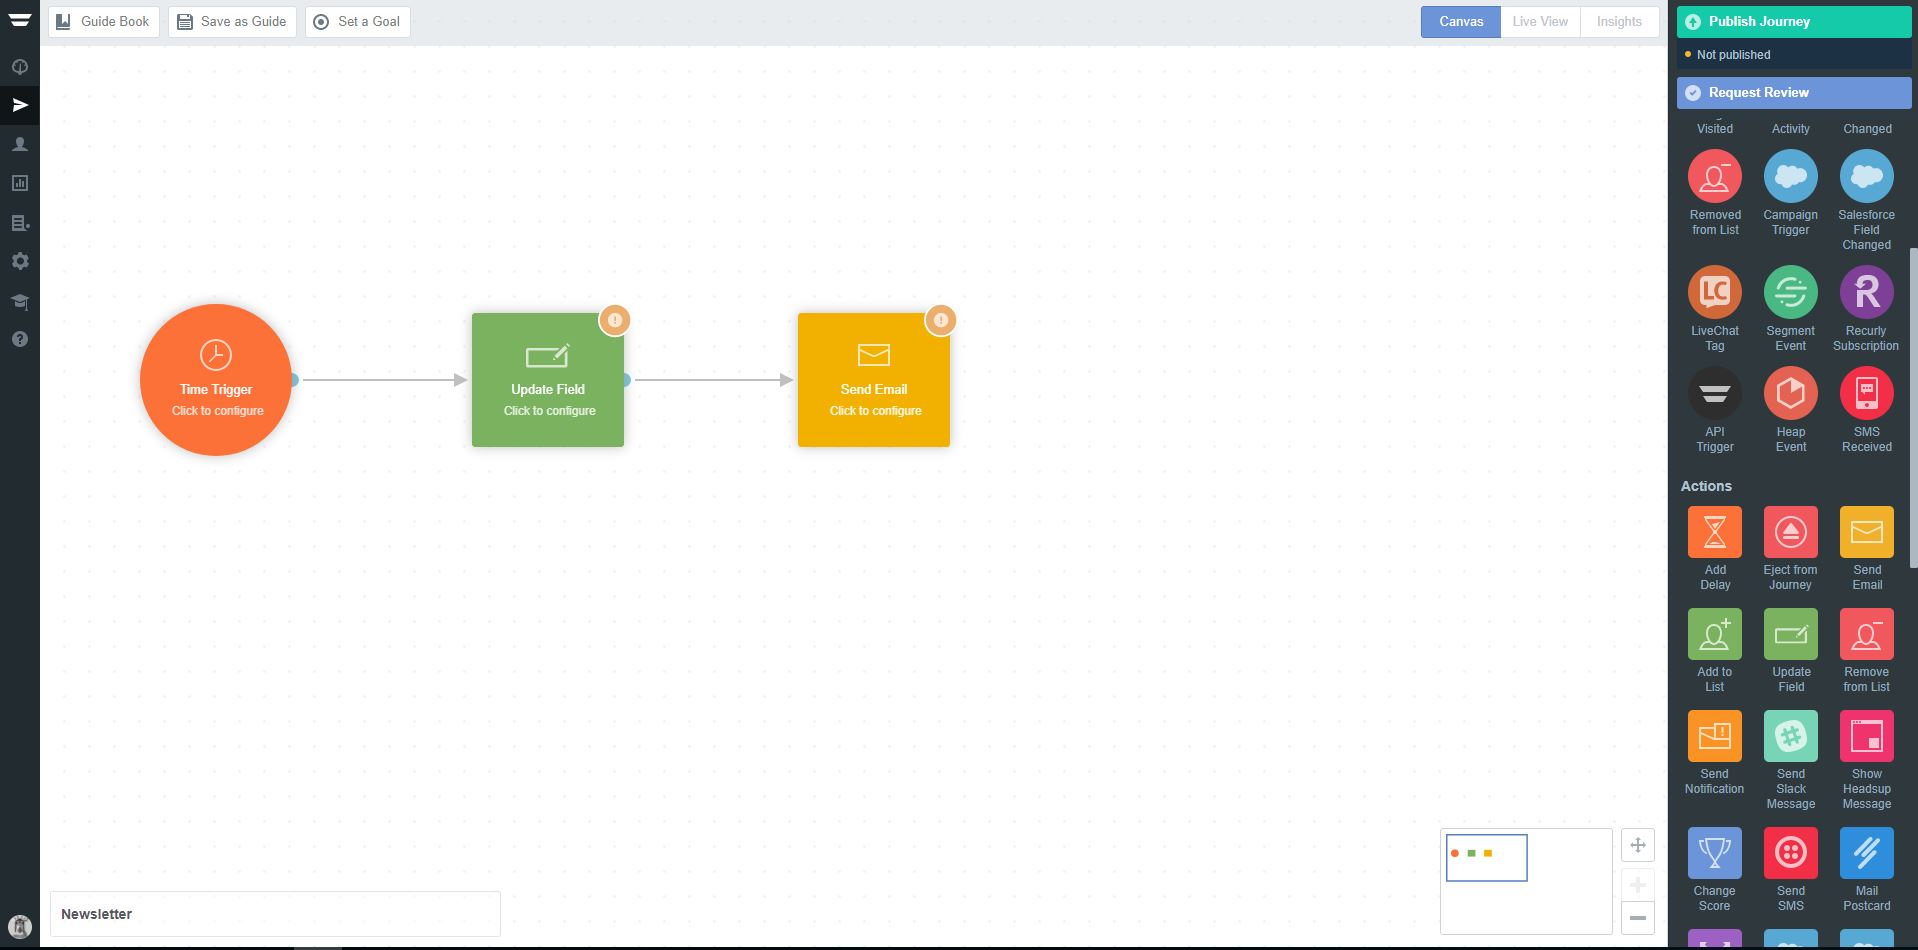Click the Eject from Journey action icon
Screen dimensions: 1918x950
pos(1790,532)
